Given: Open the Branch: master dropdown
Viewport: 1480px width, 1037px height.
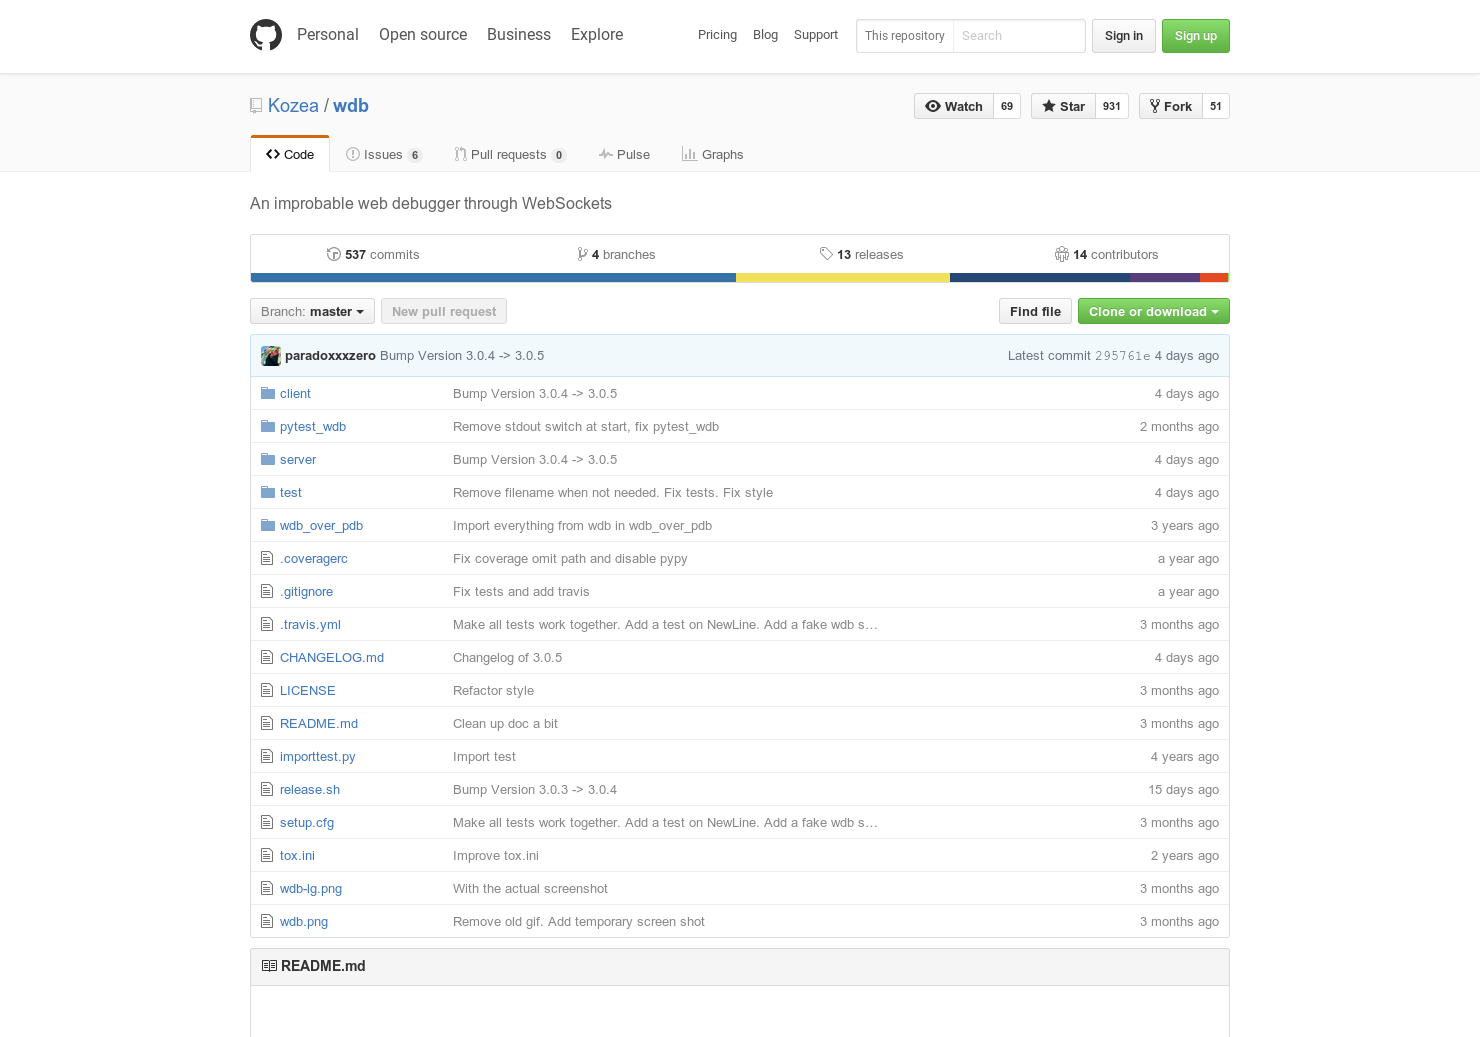Looking at the screenshot, I should (x=312, y=311).
